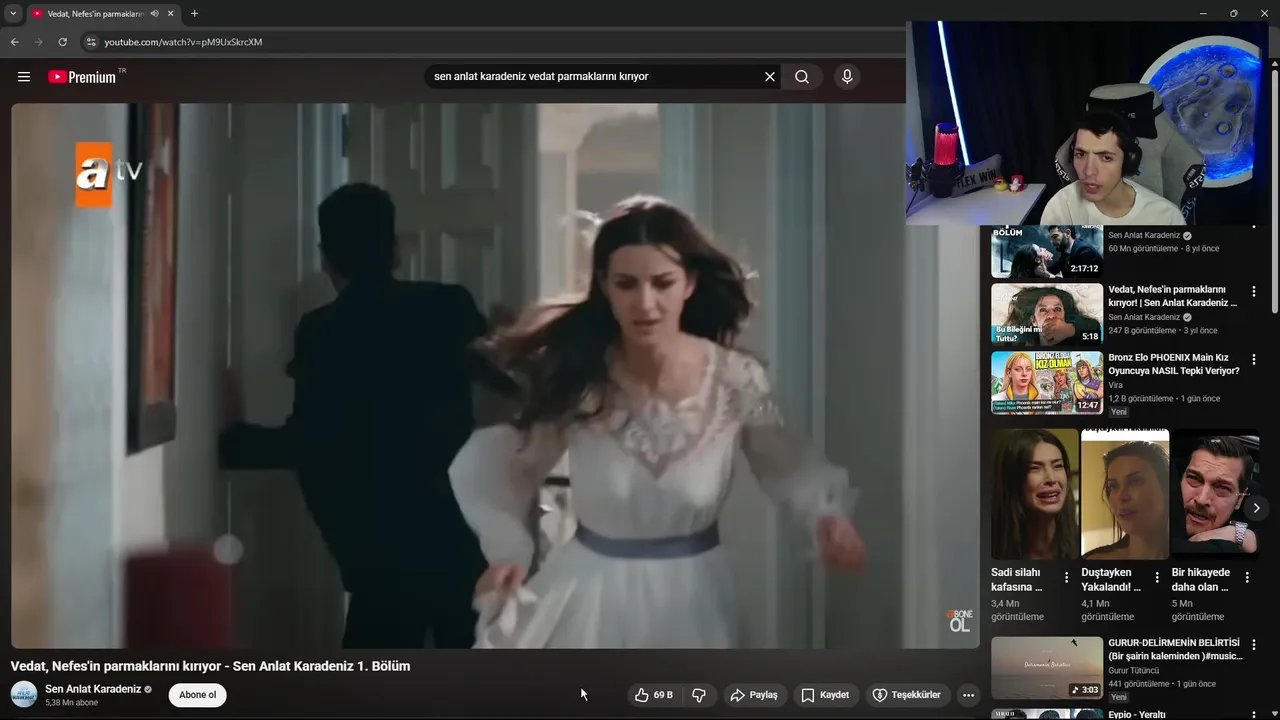Open options for Sadi silahı short
The width and height of the screenshot is (1280, 720).
(x=1066, y=577)
